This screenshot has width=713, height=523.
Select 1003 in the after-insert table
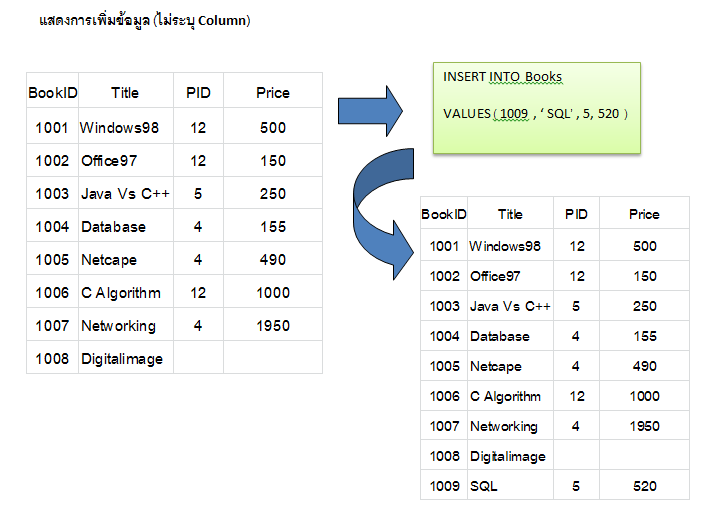444,306
